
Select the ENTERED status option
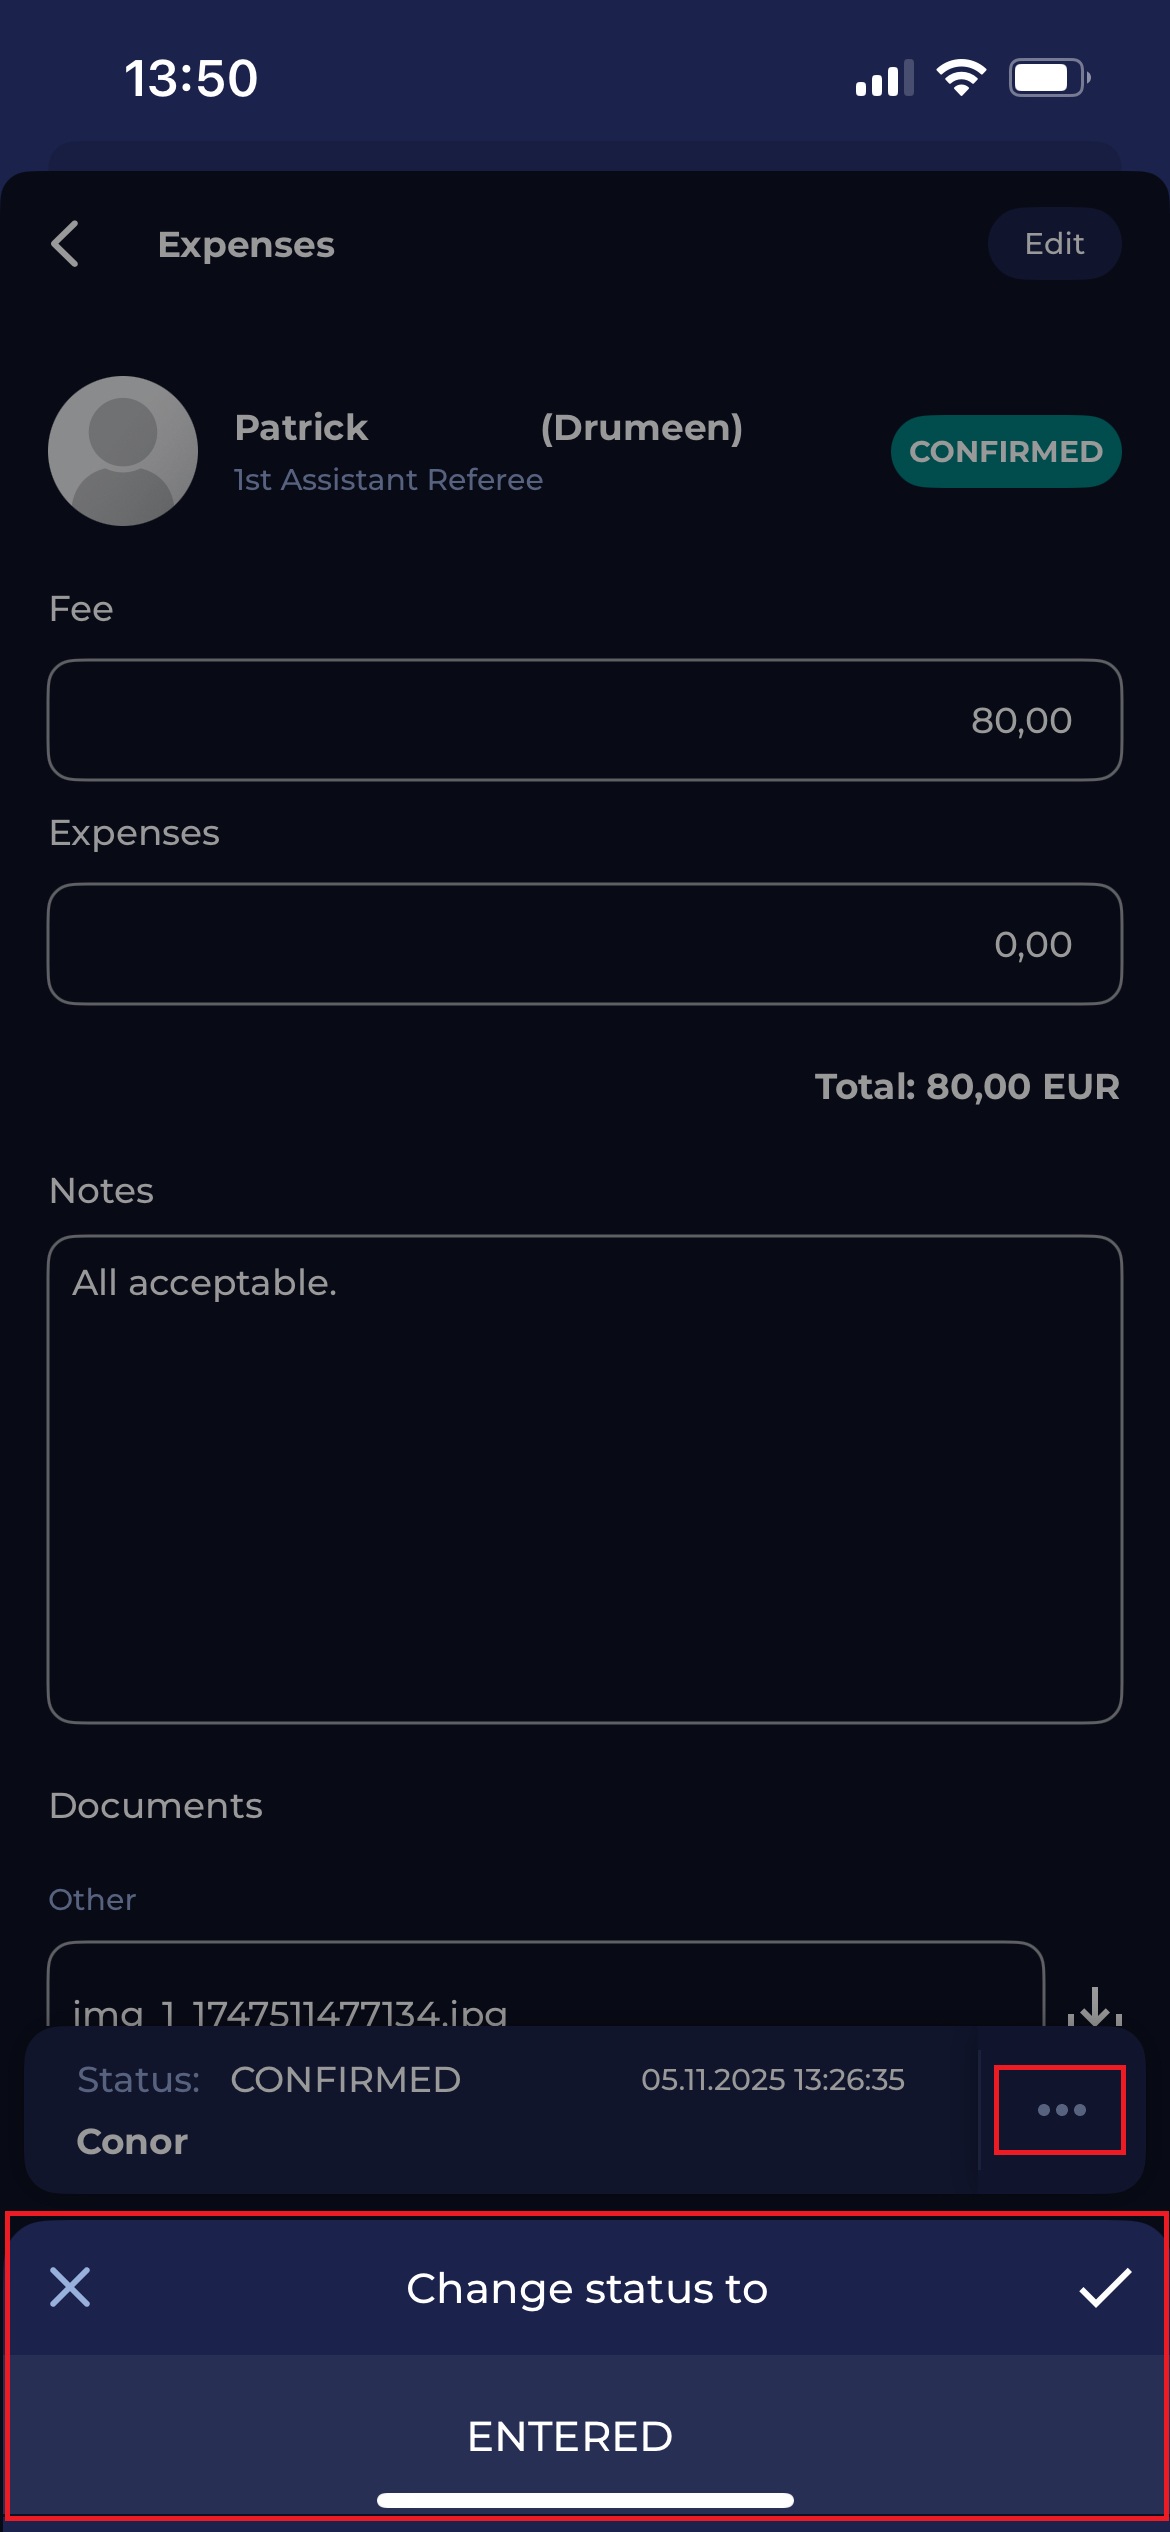(570, 2436)
